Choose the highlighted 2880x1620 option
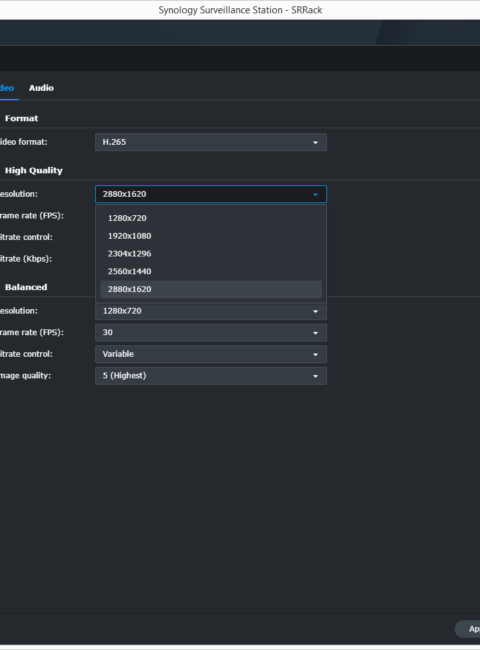 pyautogui.click(x=211, y=289)
